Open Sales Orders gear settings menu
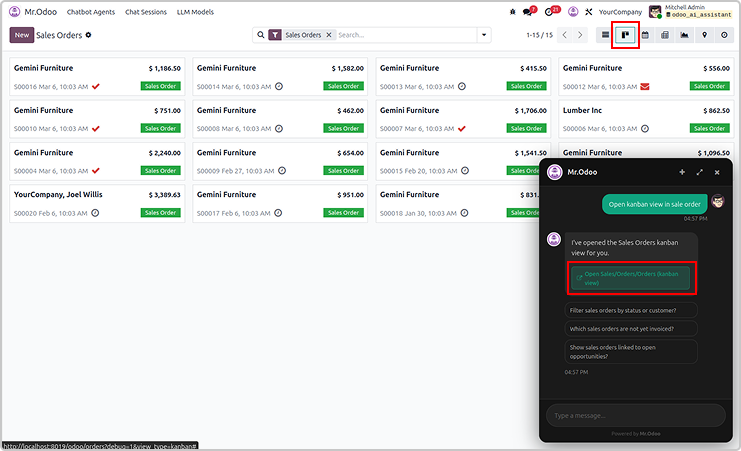The height and width of the screenshot is (451, 741). [x=88, y=35]
